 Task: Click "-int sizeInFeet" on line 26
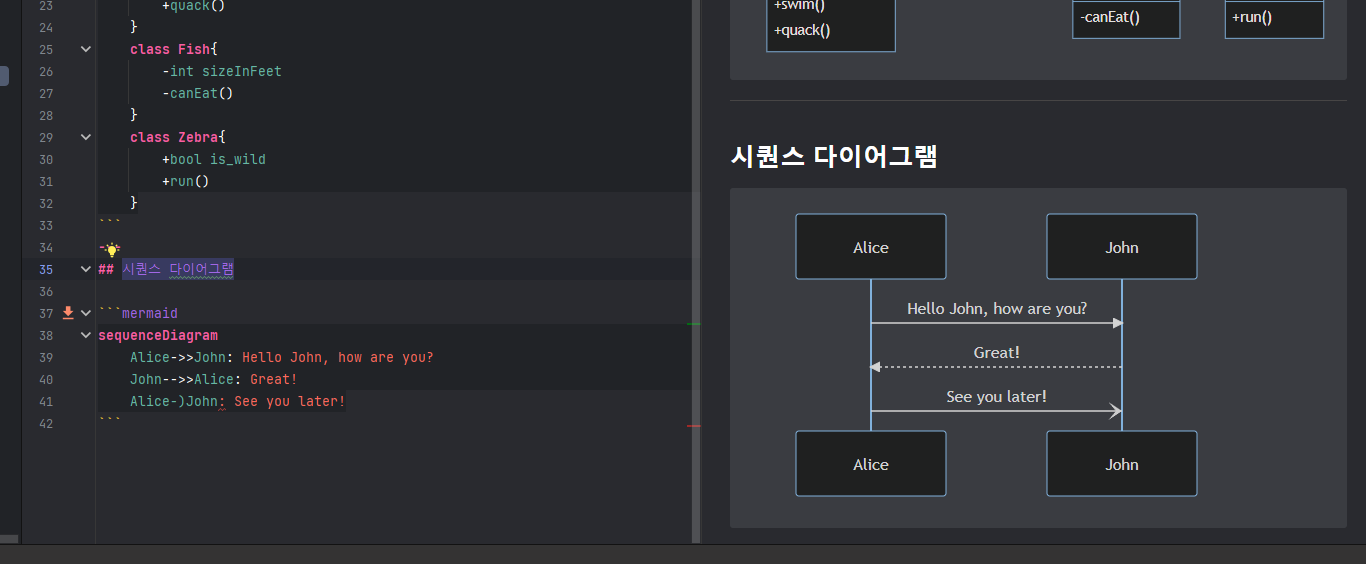tap(222, 71)
